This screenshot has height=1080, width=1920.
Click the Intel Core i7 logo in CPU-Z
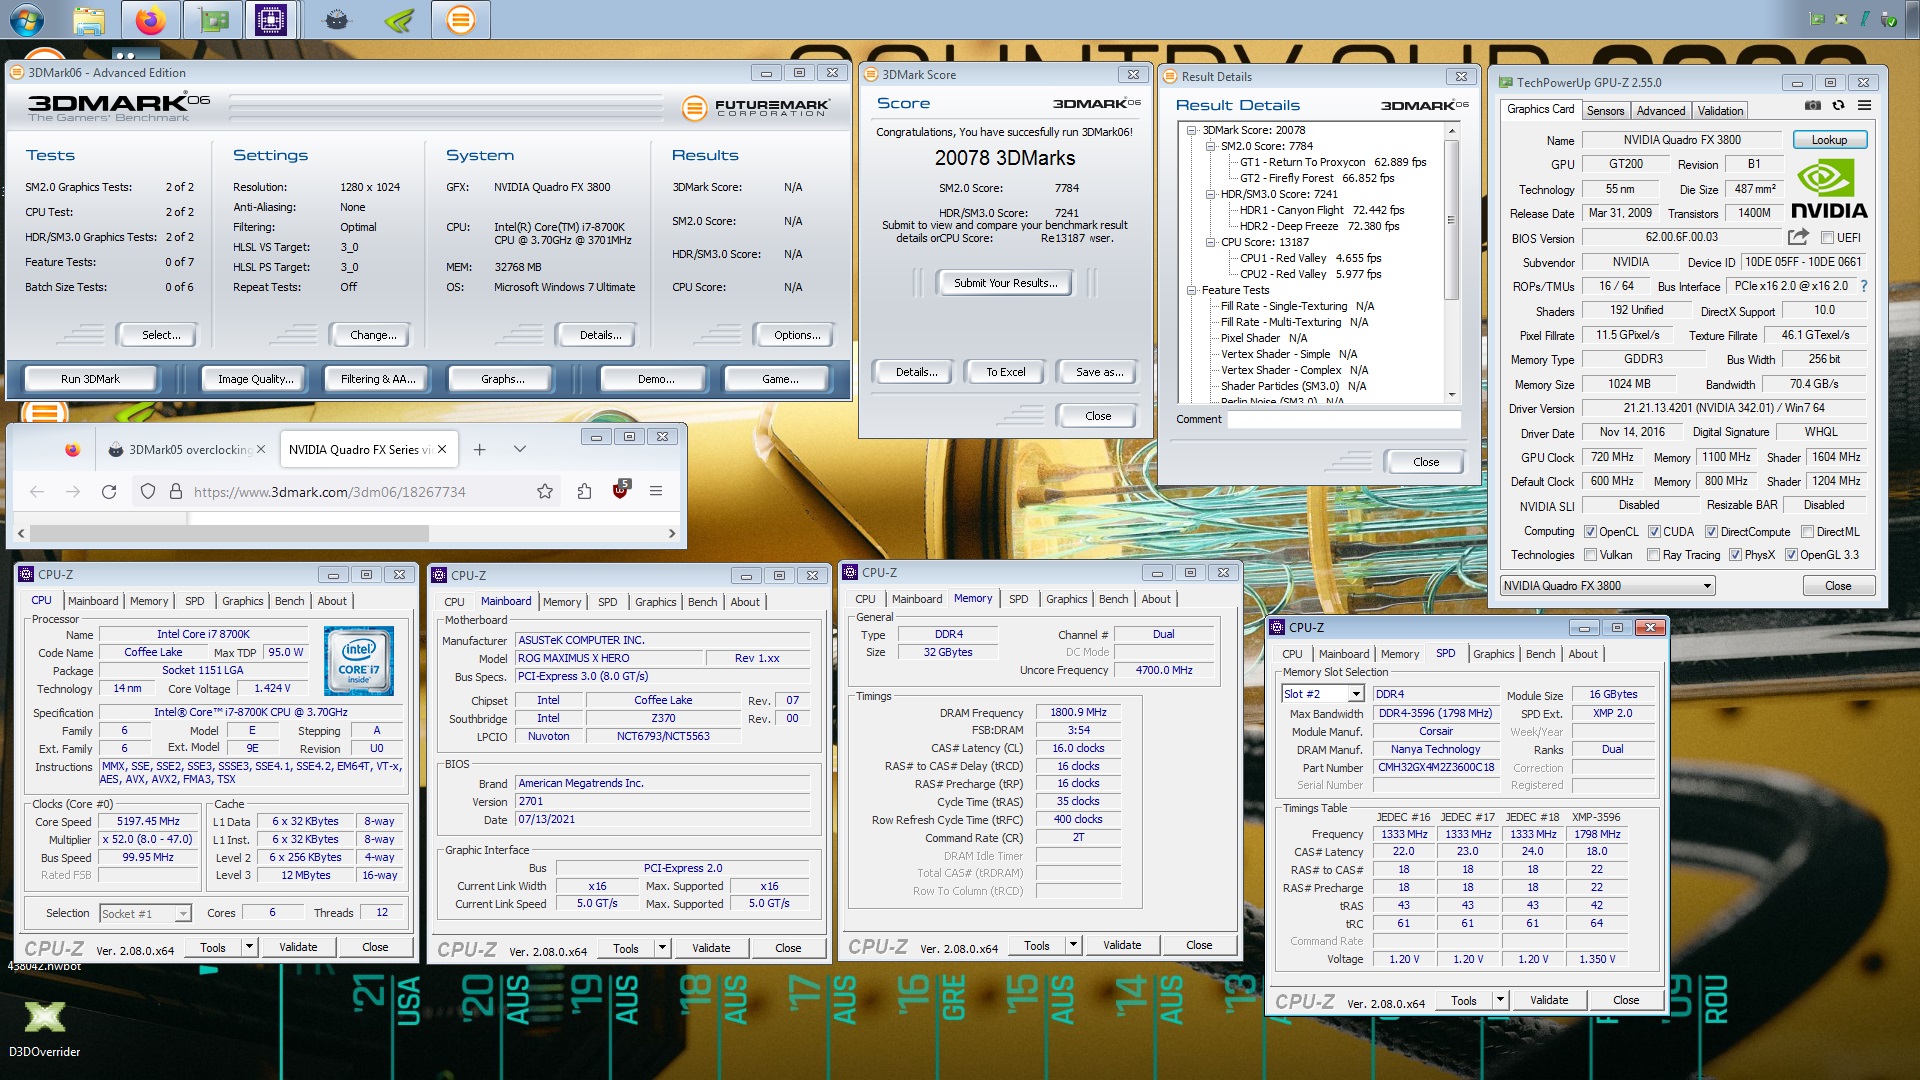pyautogui.click(x=359, y=660)
